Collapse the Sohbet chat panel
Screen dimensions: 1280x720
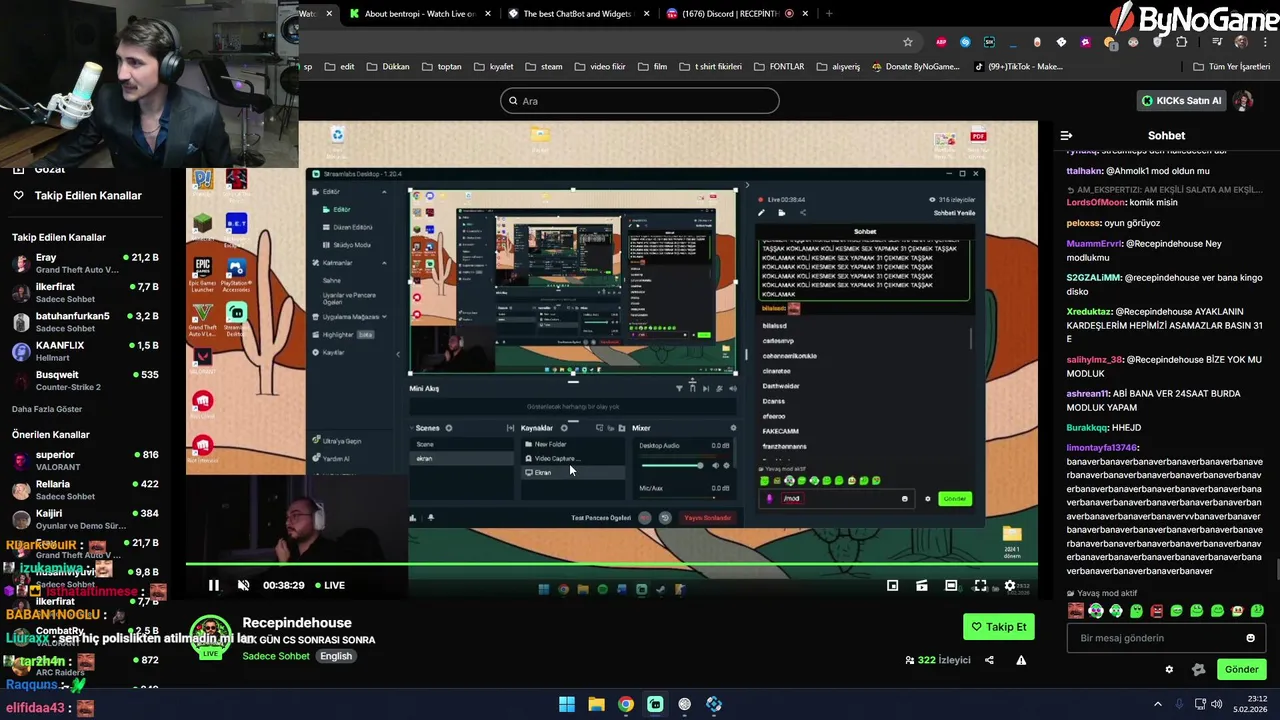pyautogui.click(x=1066, y=135)
